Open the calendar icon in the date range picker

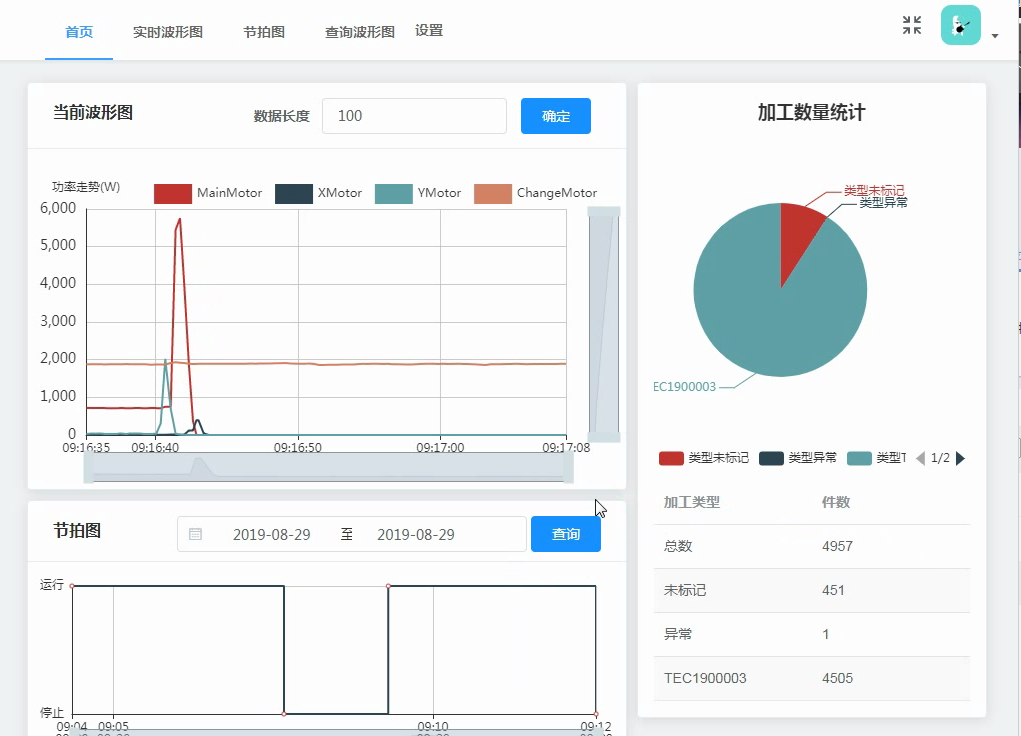click(195, 534)
